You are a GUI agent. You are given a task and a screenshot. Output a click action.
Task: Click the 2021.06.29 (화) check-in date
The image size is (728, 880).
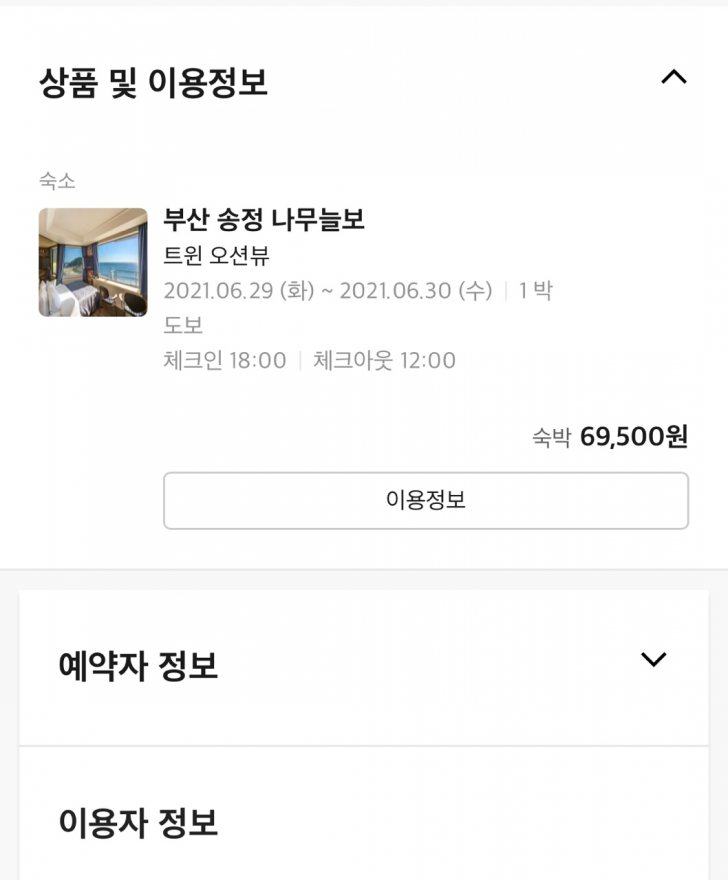point(236,291)
